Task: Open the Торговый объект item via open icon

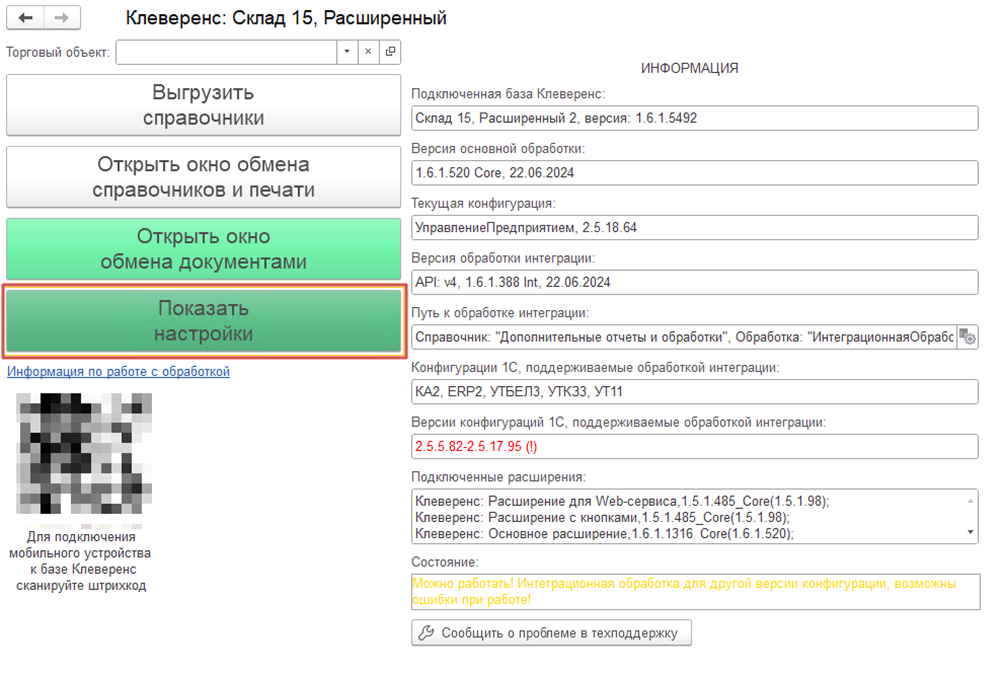Action: pos(390,52)
